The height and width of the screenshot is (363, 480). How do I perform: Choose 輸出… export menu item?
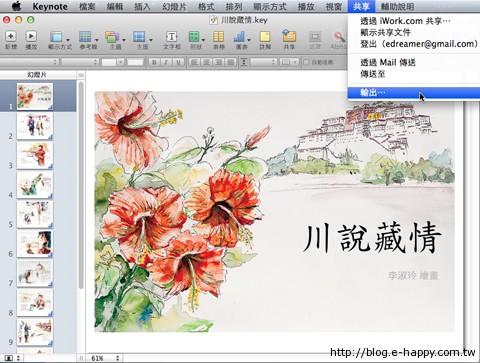414,92
